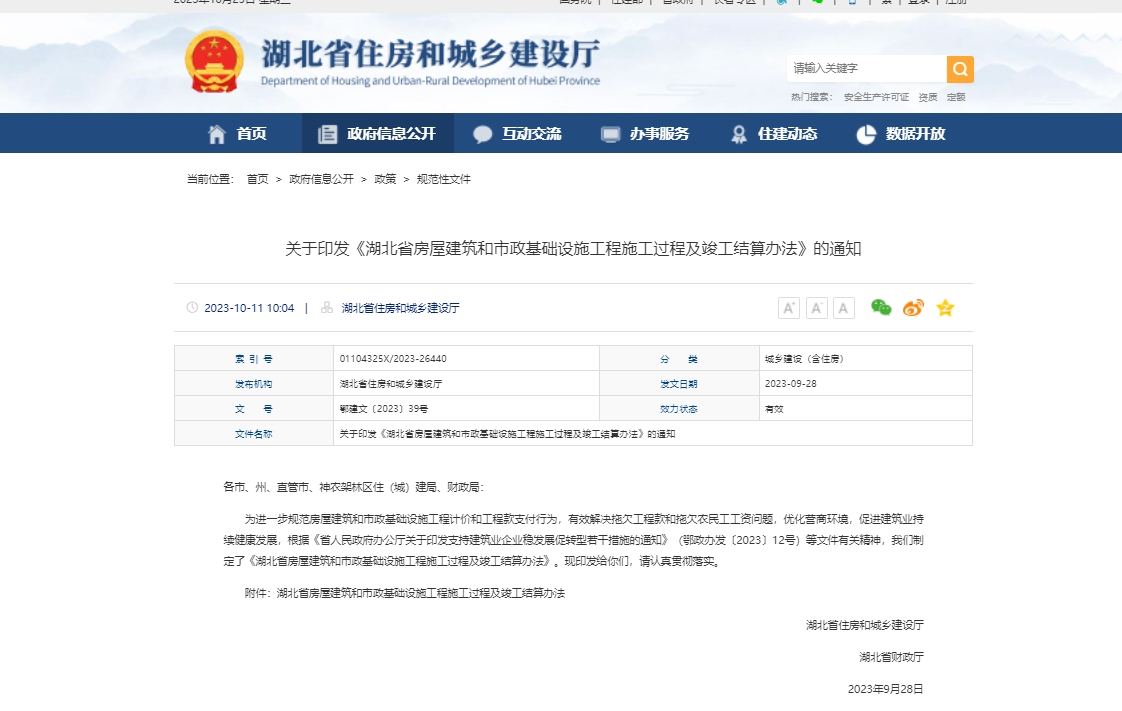Click the 发布机构 label cell
Screen dimensions: 1122x711
(x=254, y=384)
